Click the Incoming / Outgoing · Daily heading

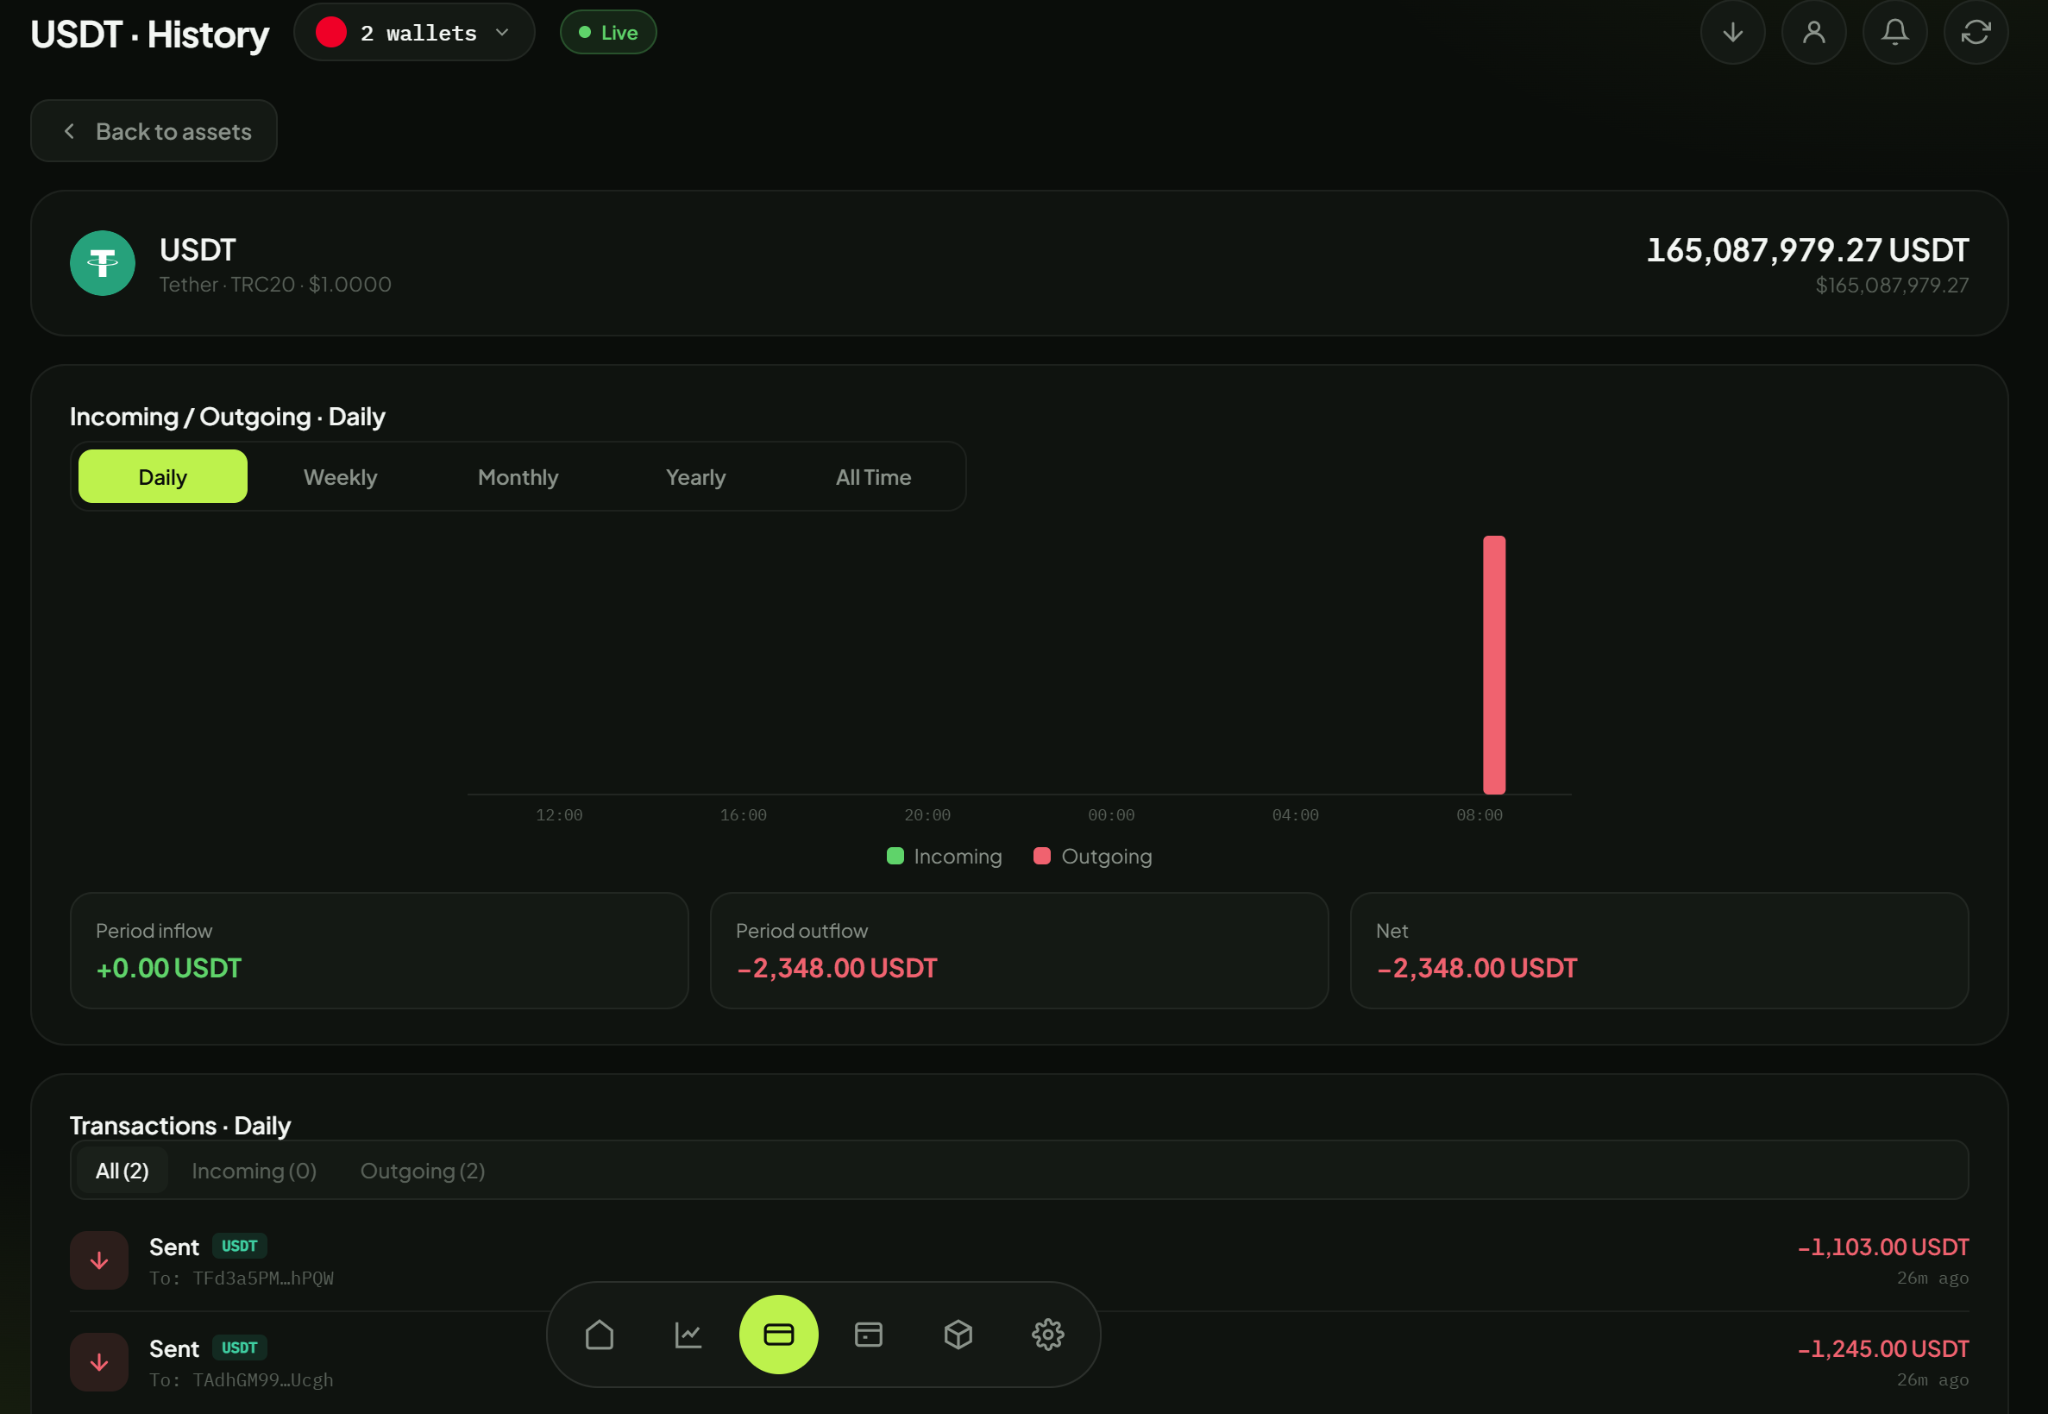tap(227, 417)
